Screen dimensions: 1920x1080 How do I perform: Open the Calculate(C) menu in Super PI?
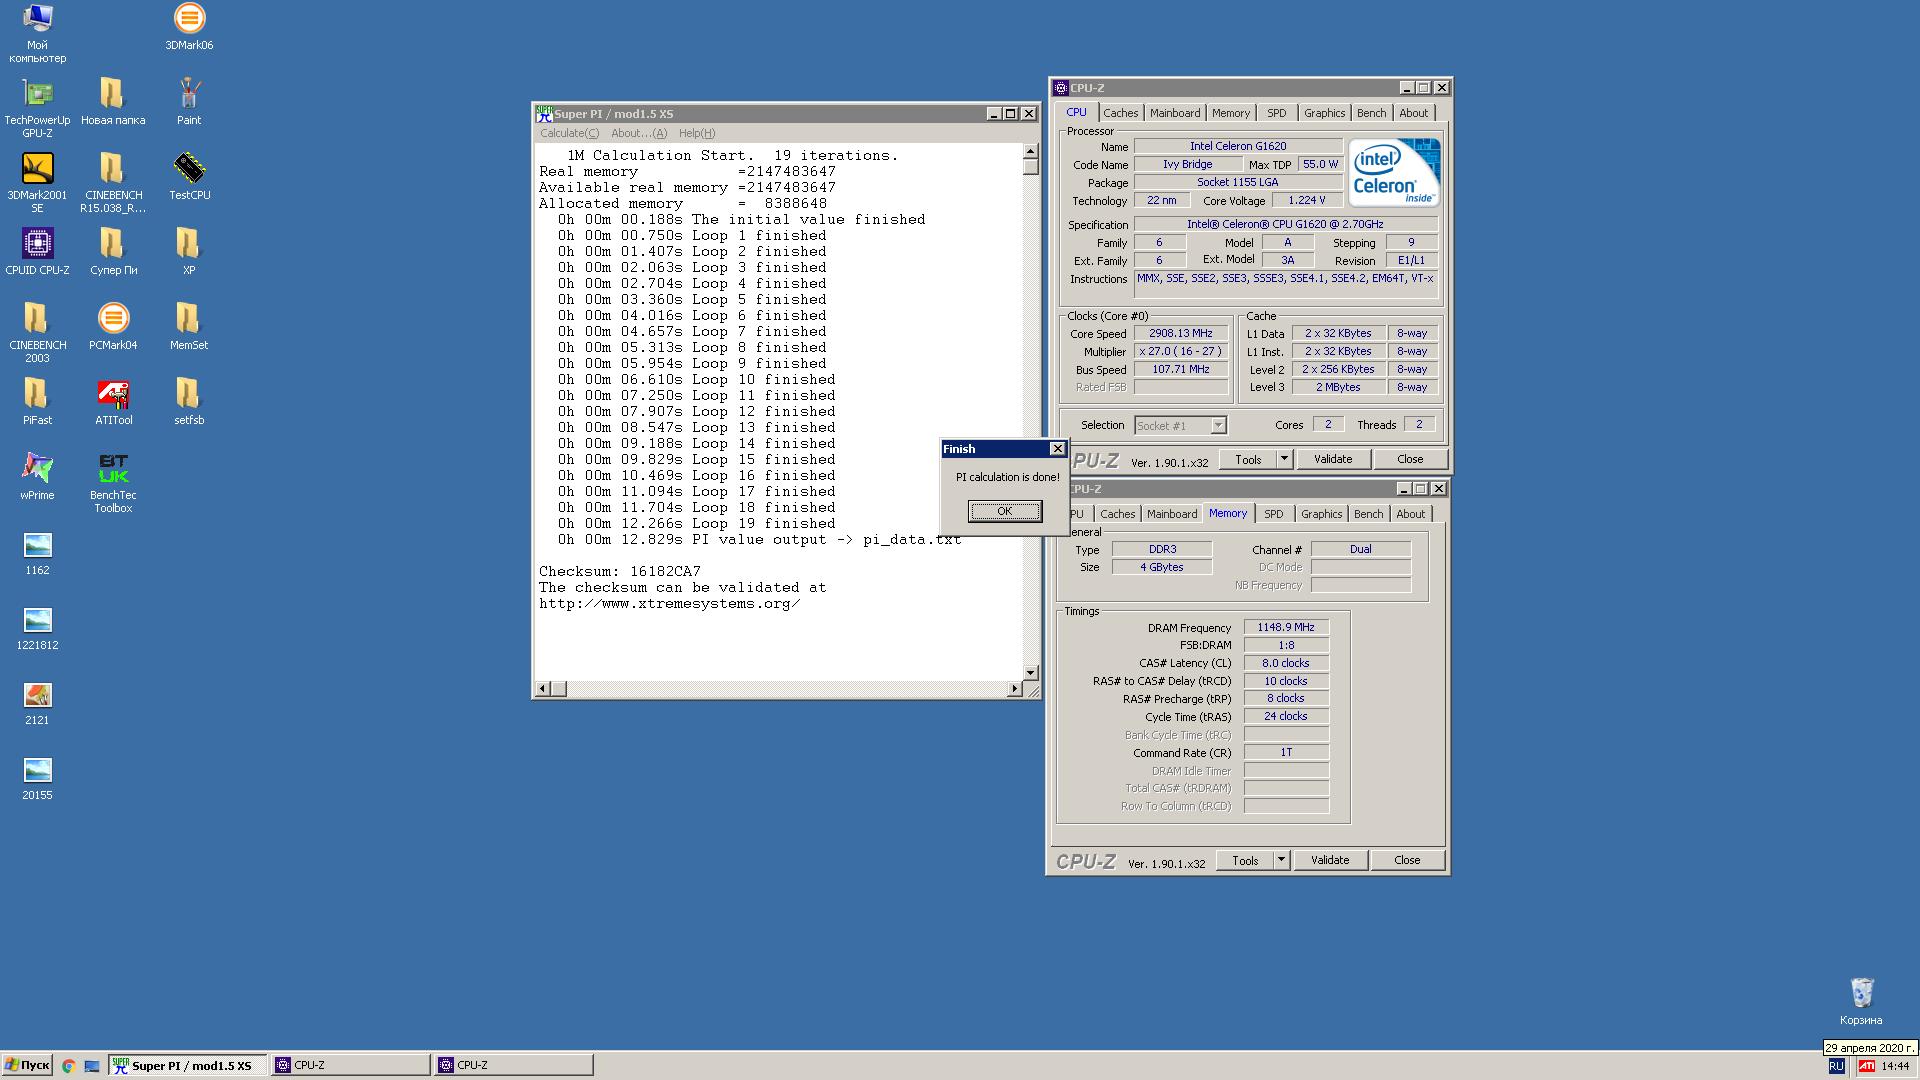[569, 133]
